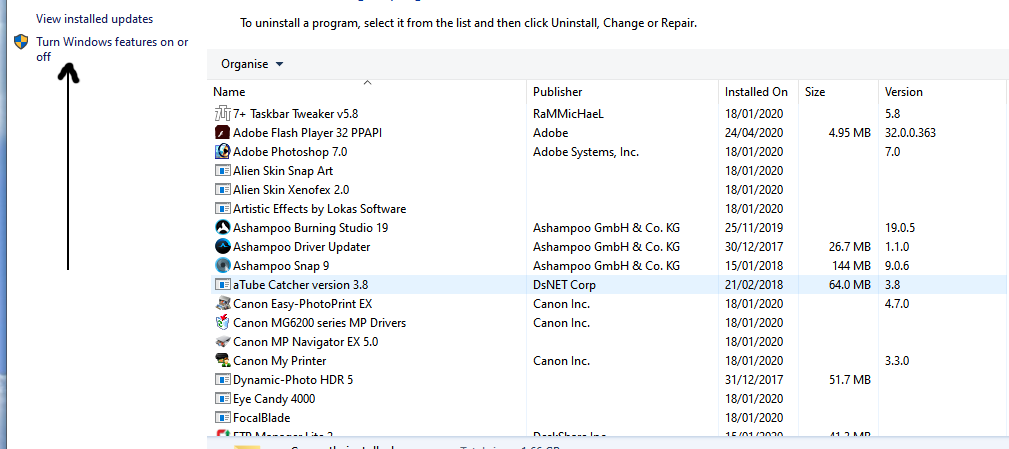The width and height of the screenshot is (1009, 449).
Task: Sort programs by Publisher column header
Action: pyautogui.click(x=557, y=92)
